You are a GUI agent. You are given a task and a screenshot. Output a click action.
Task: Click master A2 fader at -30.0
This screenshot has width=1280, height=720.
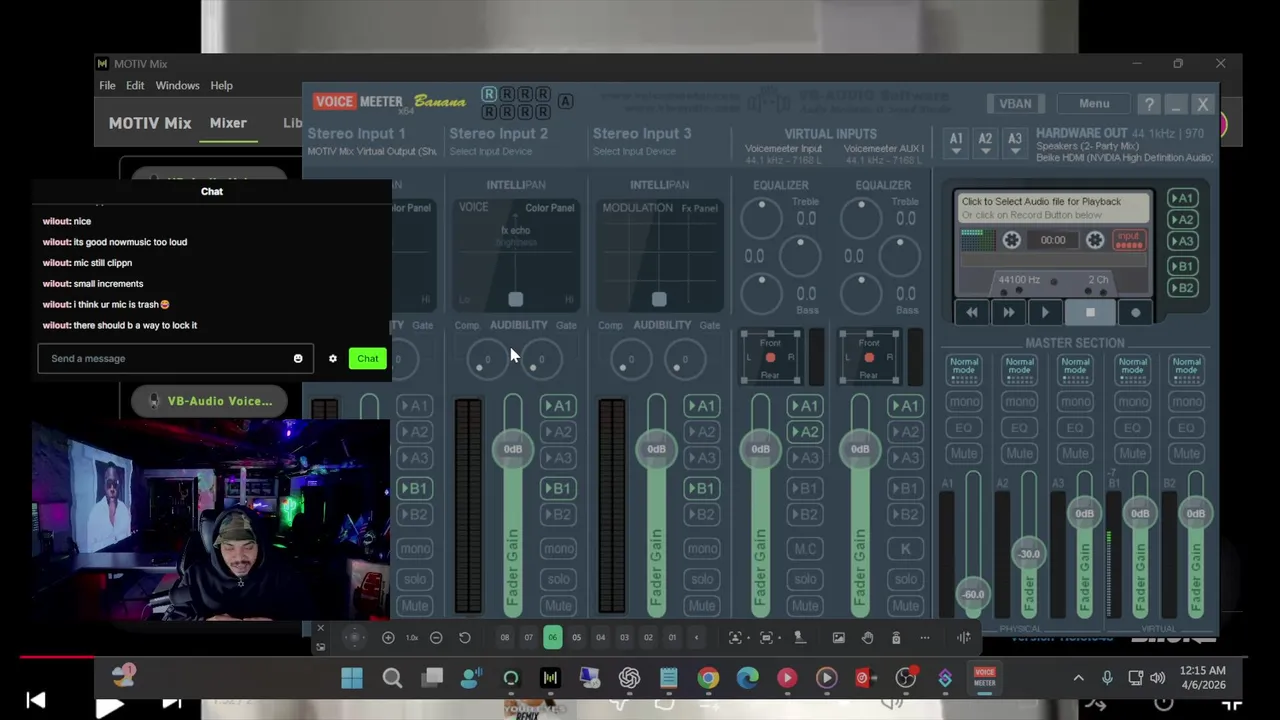pos(1029,554)
